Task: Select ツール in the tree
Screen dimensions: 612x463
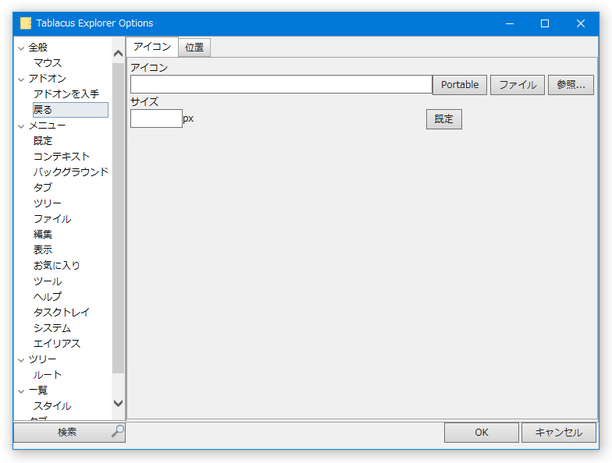Action: (47, 281)
